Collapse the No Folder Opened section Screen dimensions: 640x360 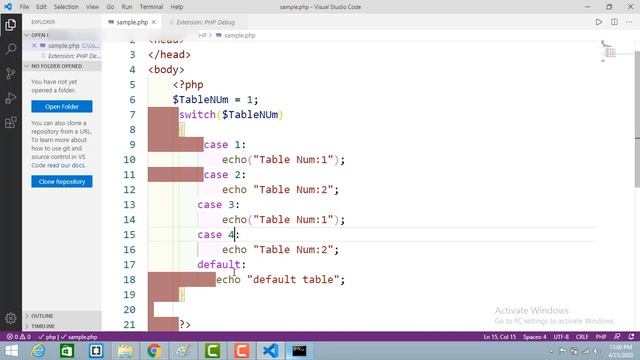pos(62,66)
